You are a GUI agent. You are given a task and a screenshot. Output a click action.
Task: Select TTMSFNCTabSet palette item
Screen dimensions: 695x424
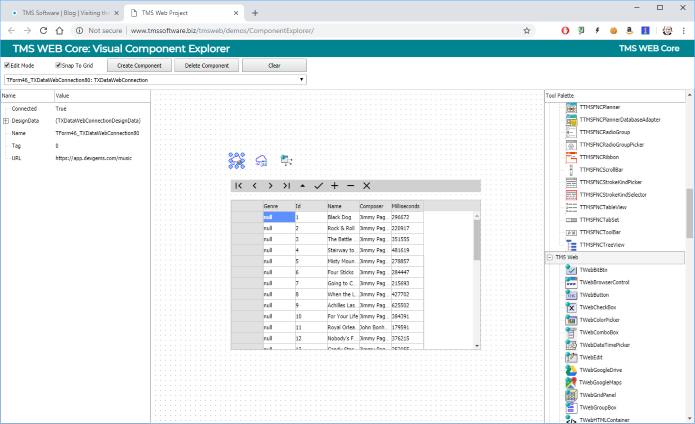599,220
